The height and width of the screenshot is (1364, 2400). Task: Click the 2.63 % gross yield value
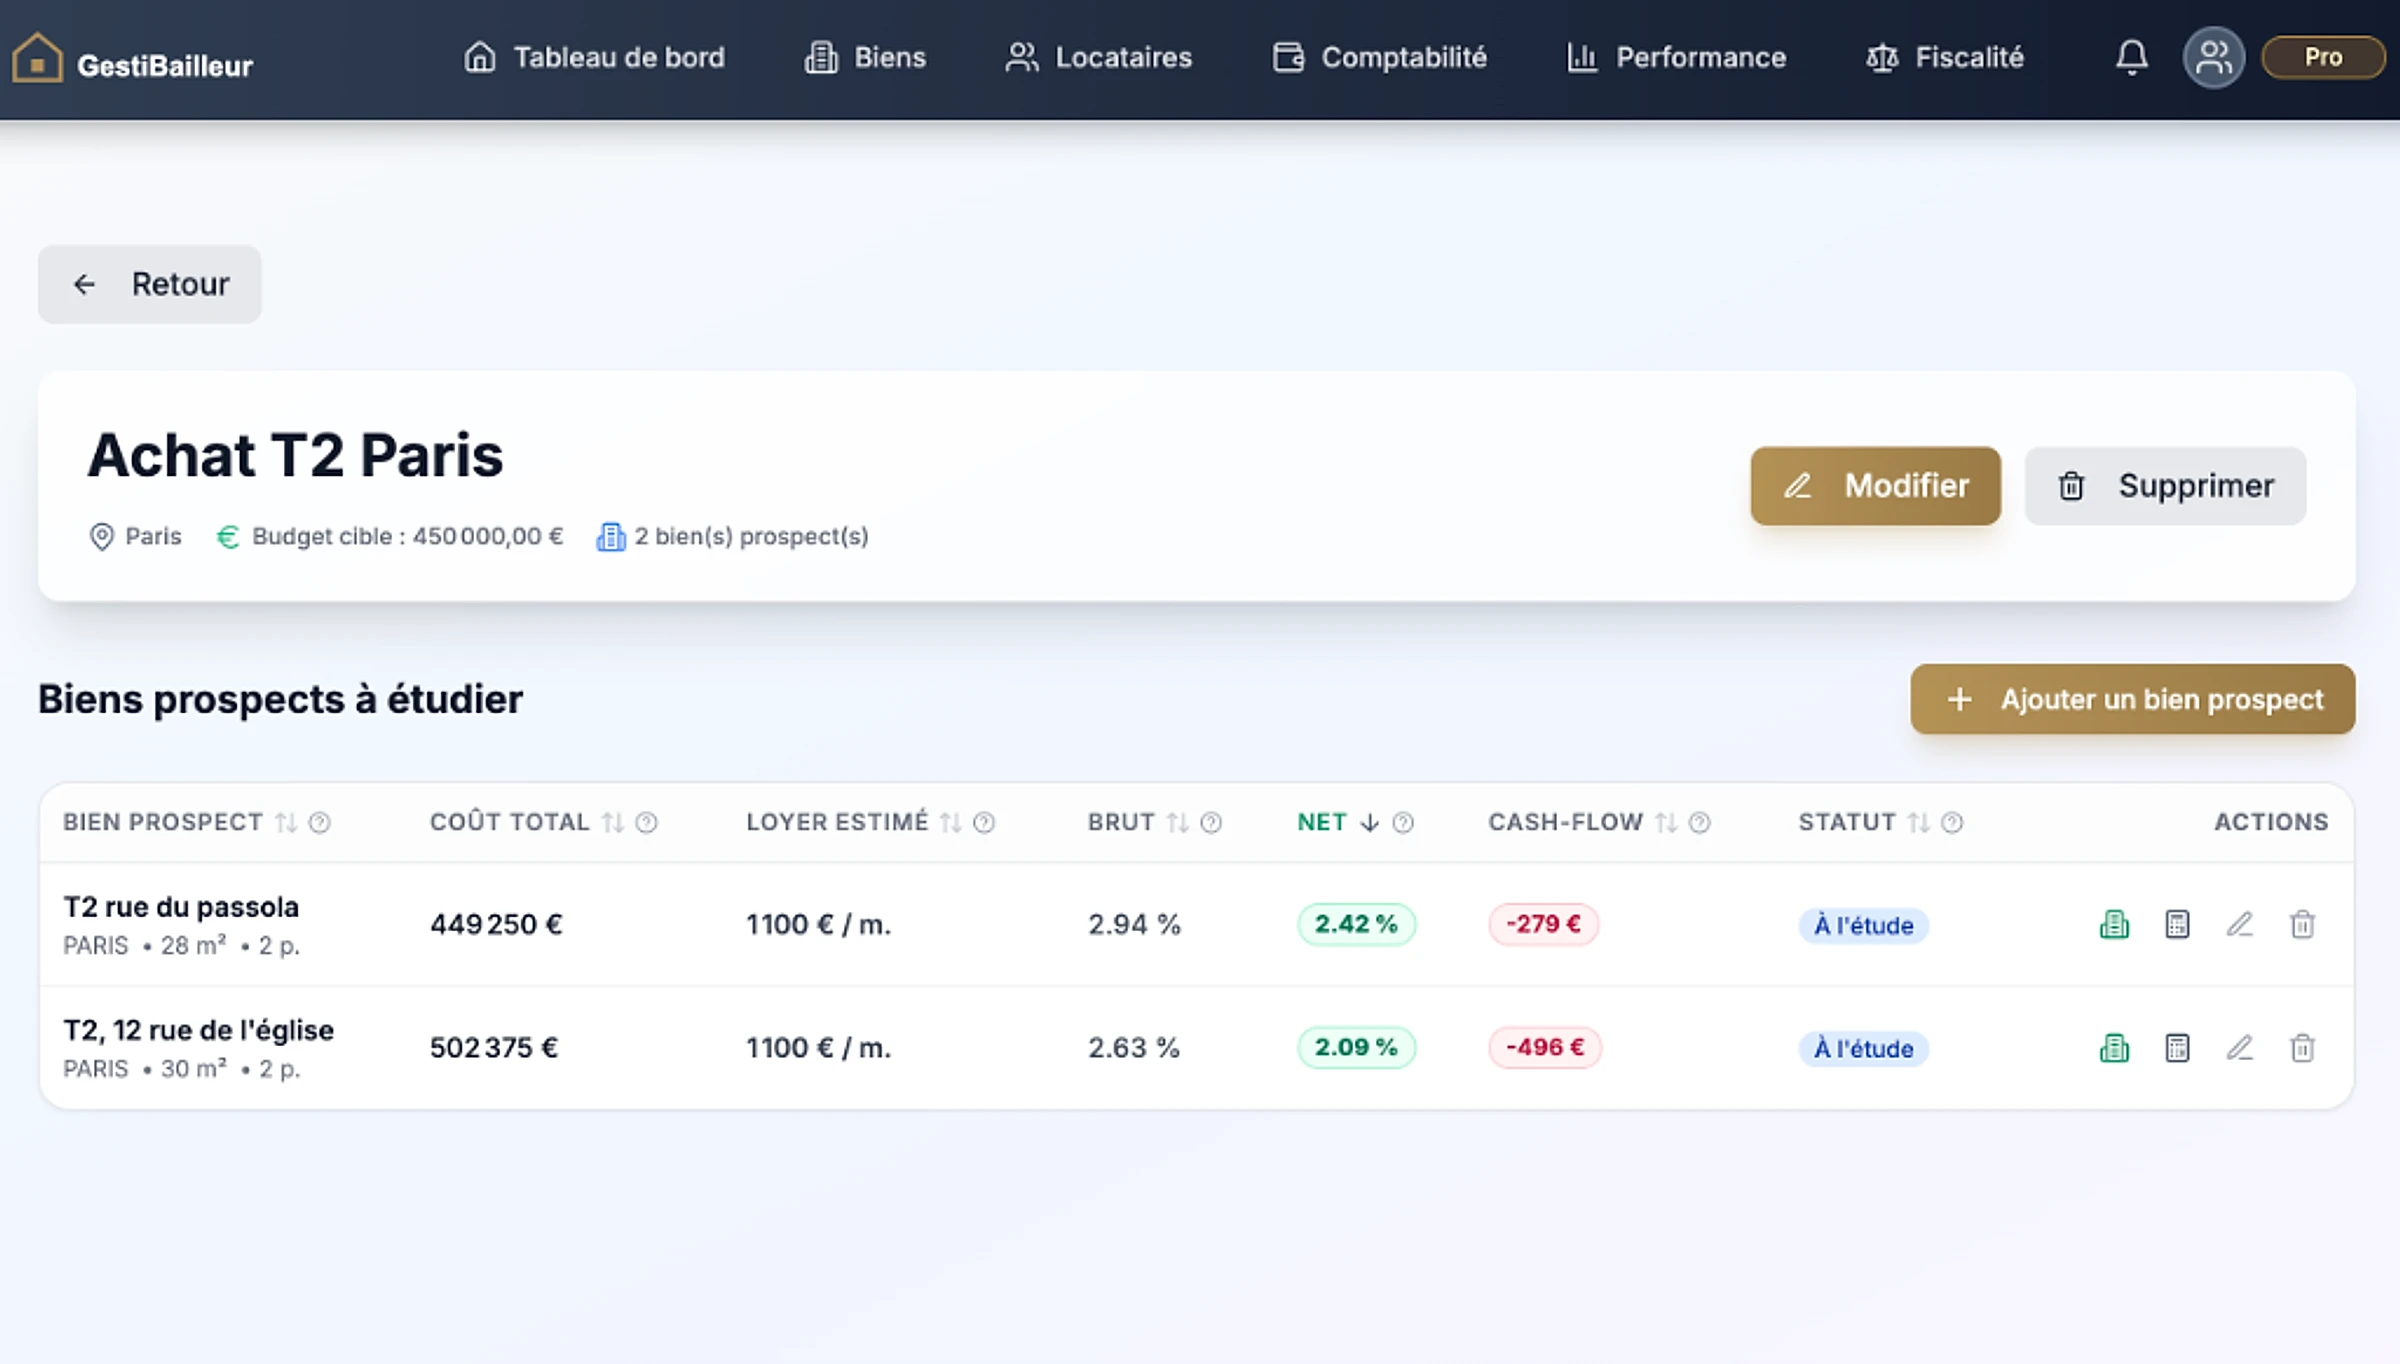point(1134,1048)
